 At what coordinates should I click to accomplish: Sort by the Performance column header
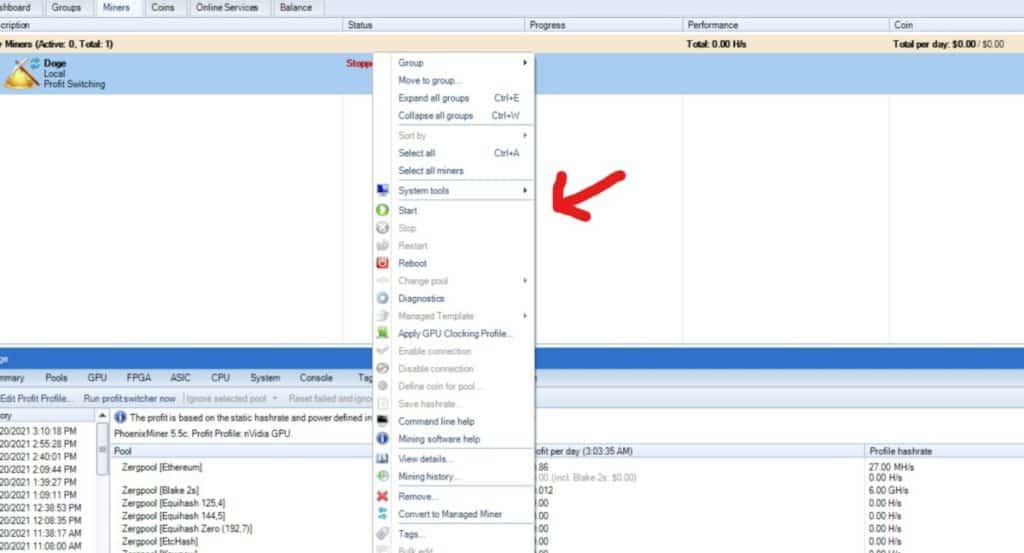click(786, 25)
